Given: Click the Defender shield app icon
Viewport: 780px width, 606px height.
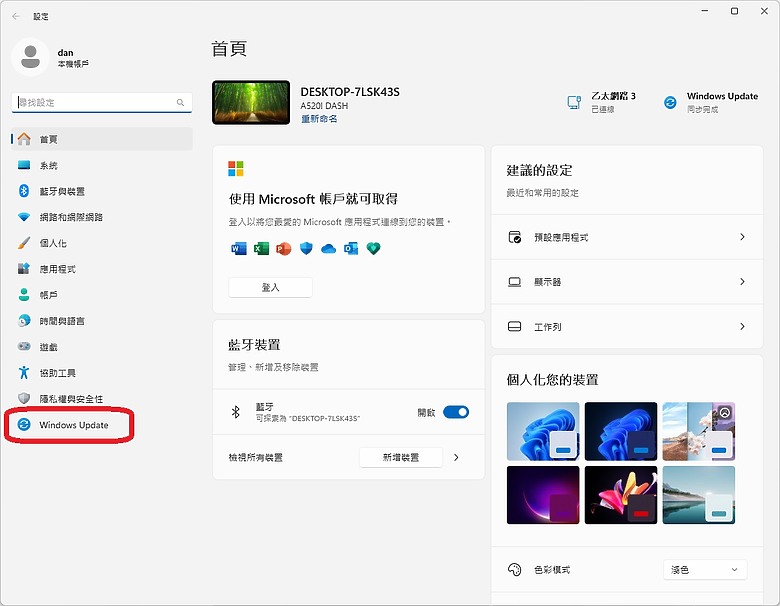Looking at the screenshot, I should 306,248.
